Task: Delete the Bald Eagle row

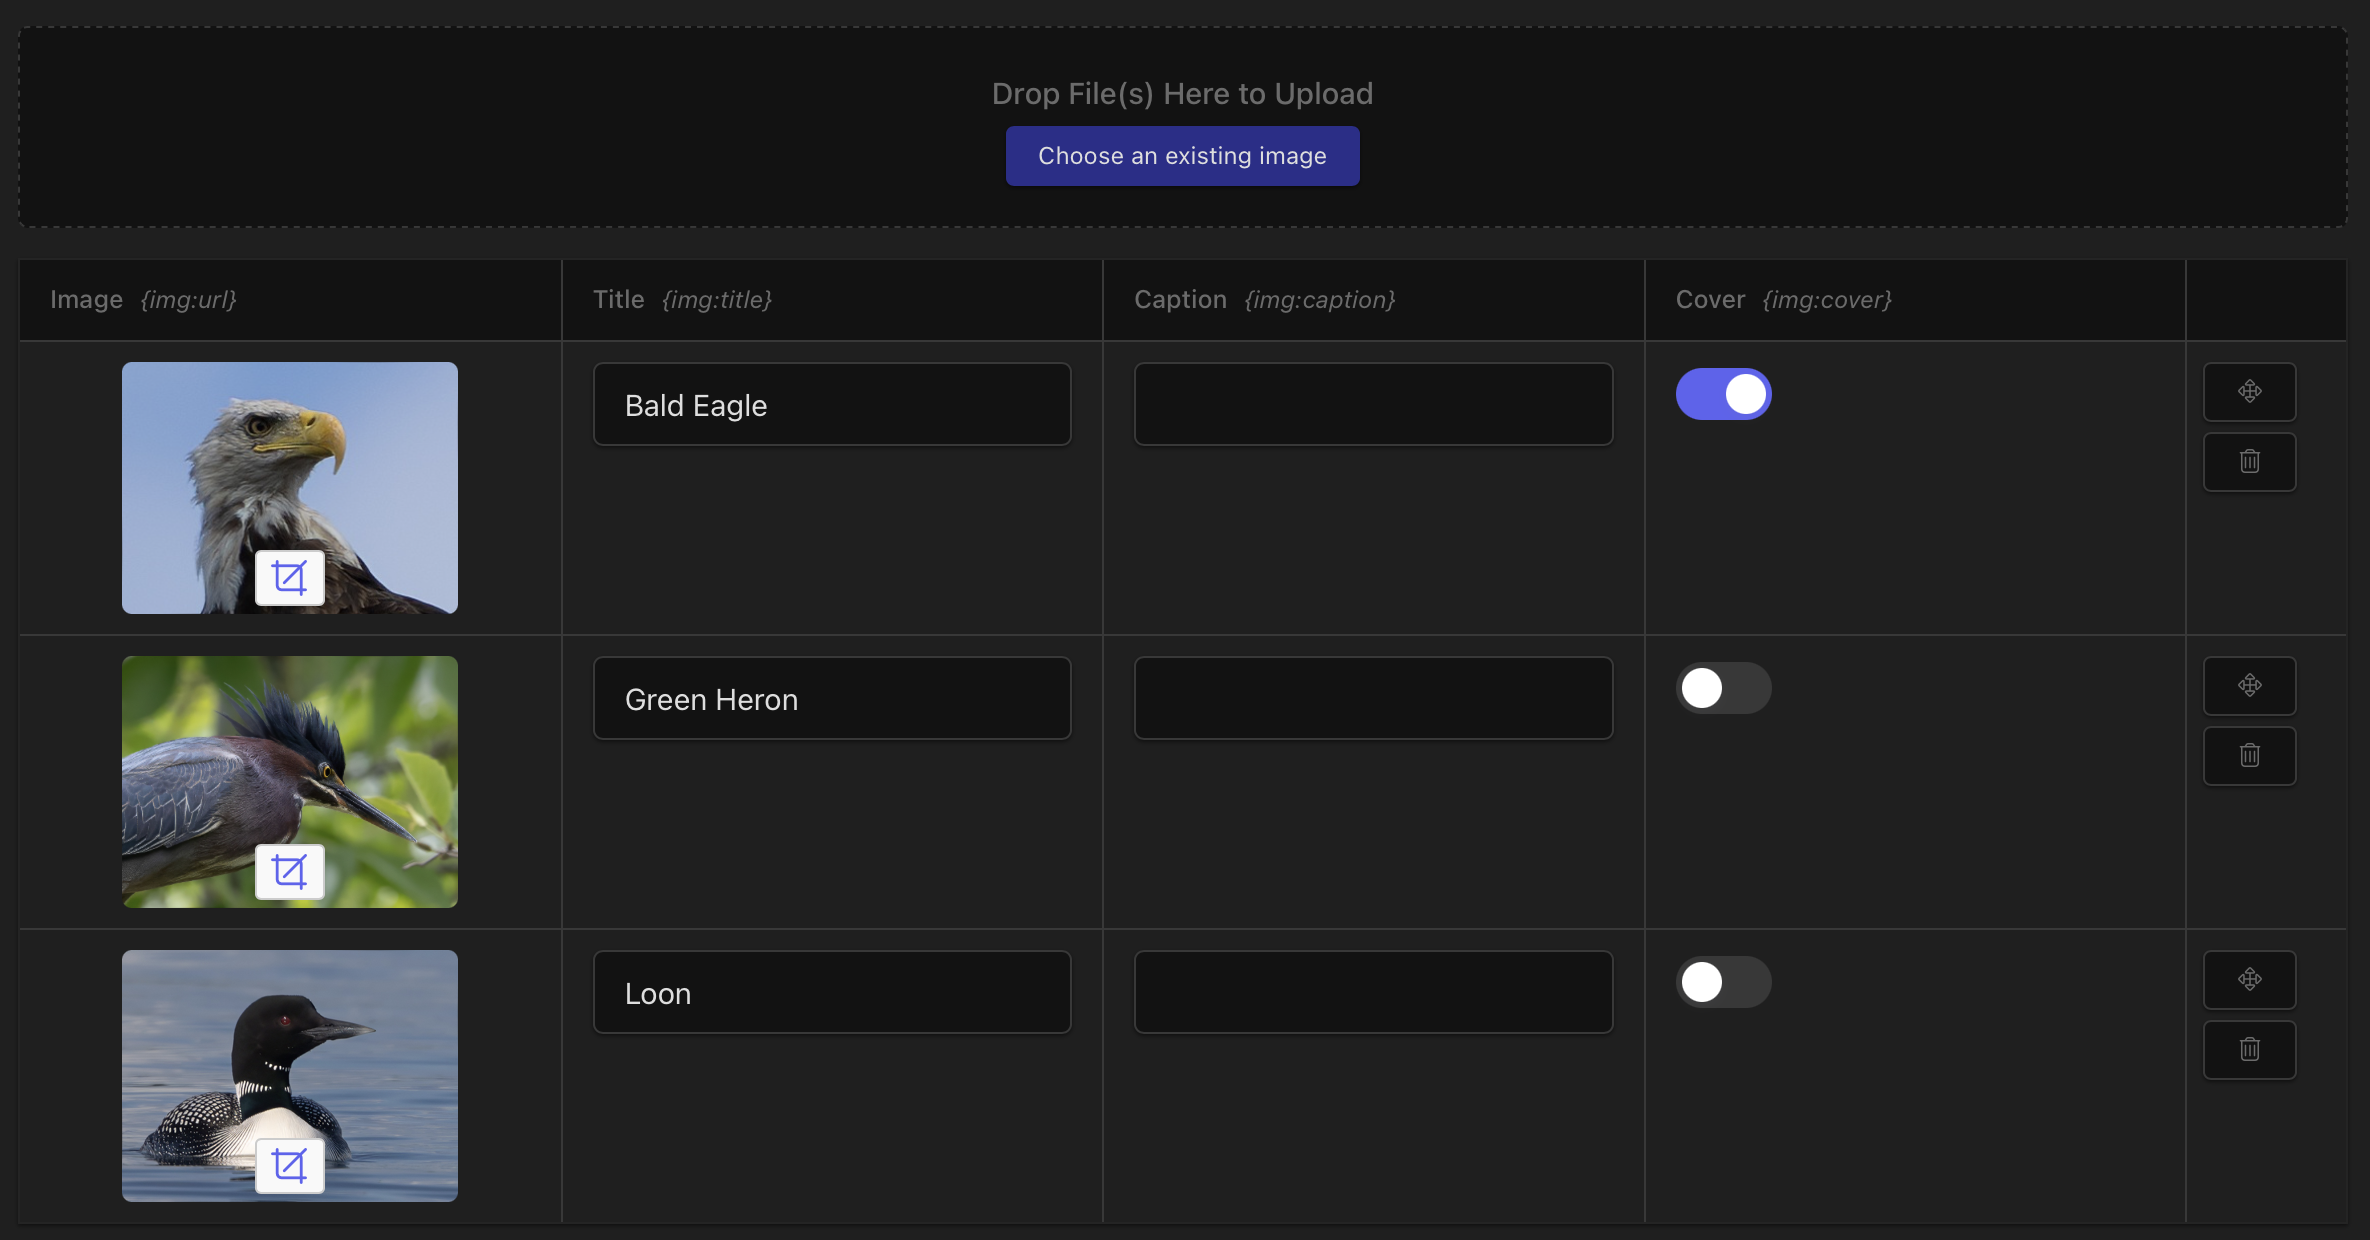Action: tap(2249, 462)
